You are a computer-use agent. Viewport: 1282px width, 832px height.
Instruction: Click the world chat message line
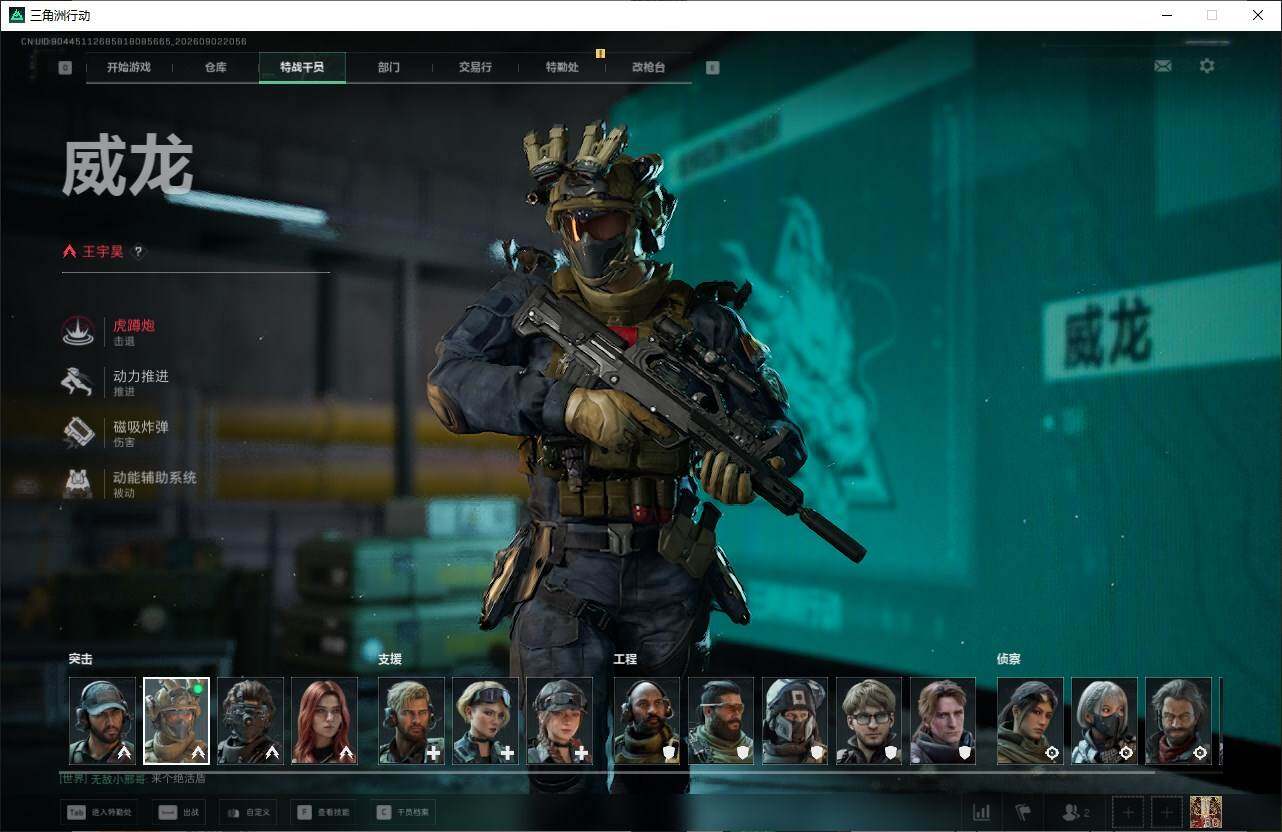tap(132, 778)
